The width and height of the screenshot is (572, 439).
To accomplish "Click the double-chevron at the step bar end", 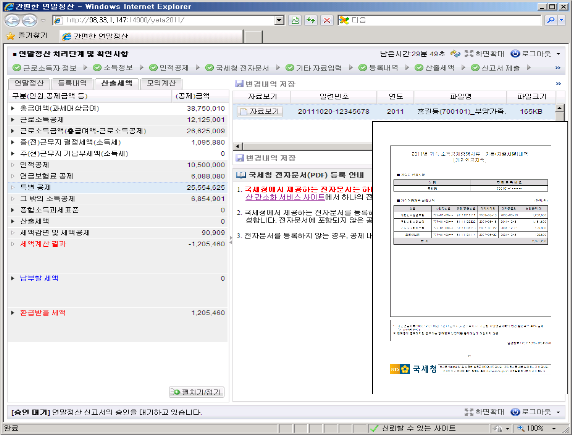I will pyautogui.click(x=558, y=68).
